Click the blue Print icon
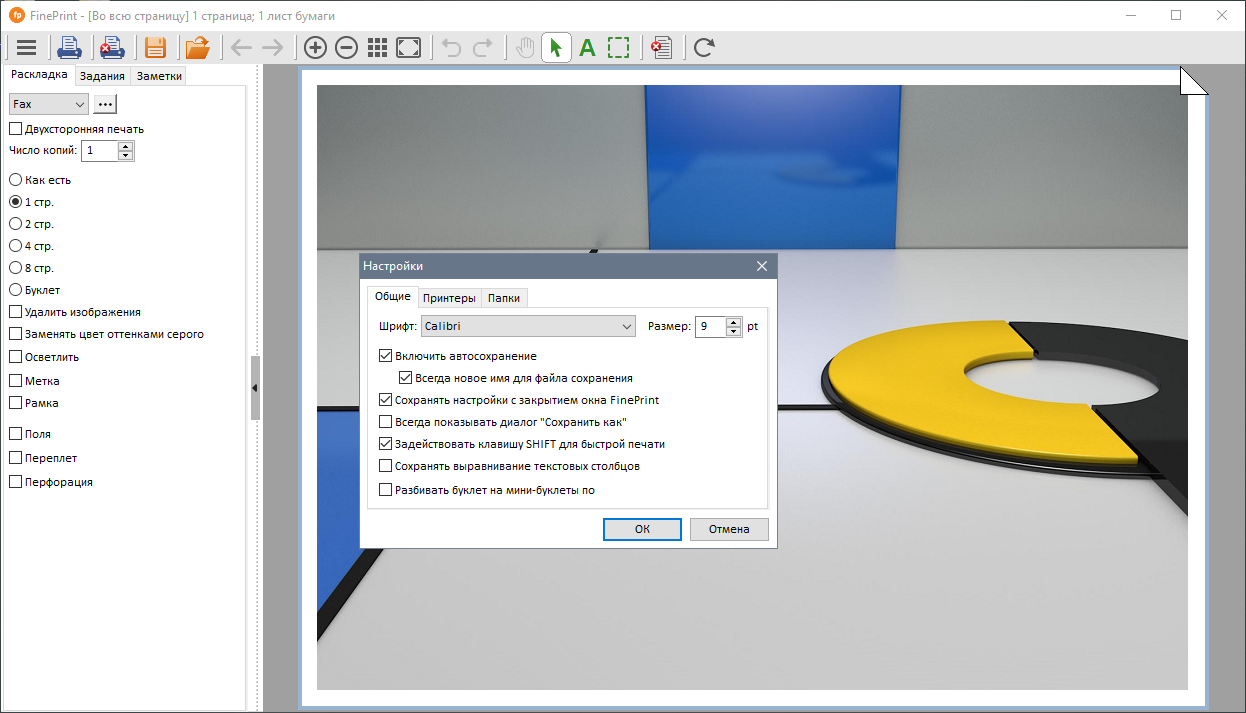Viewport: 1246px width, 713px height. pos(69,47)
